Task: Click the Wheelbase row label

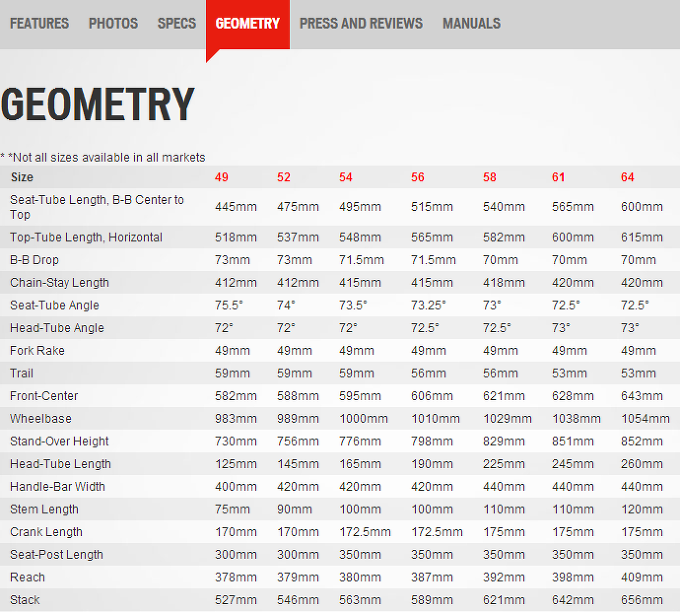Action: [x=41, y=419]
